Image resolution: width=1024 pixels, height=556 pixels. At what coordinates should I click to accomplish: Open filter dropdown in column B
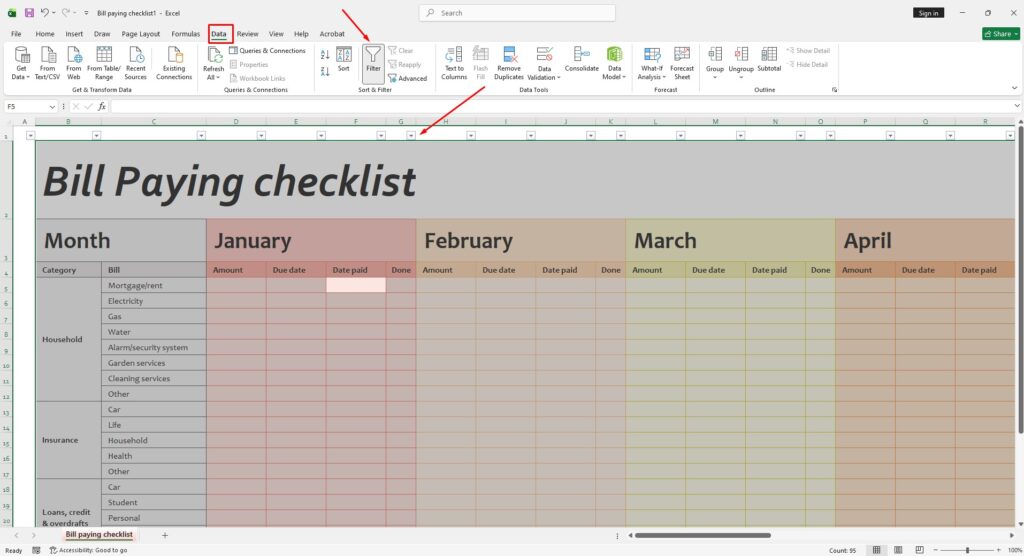point(96,135)
